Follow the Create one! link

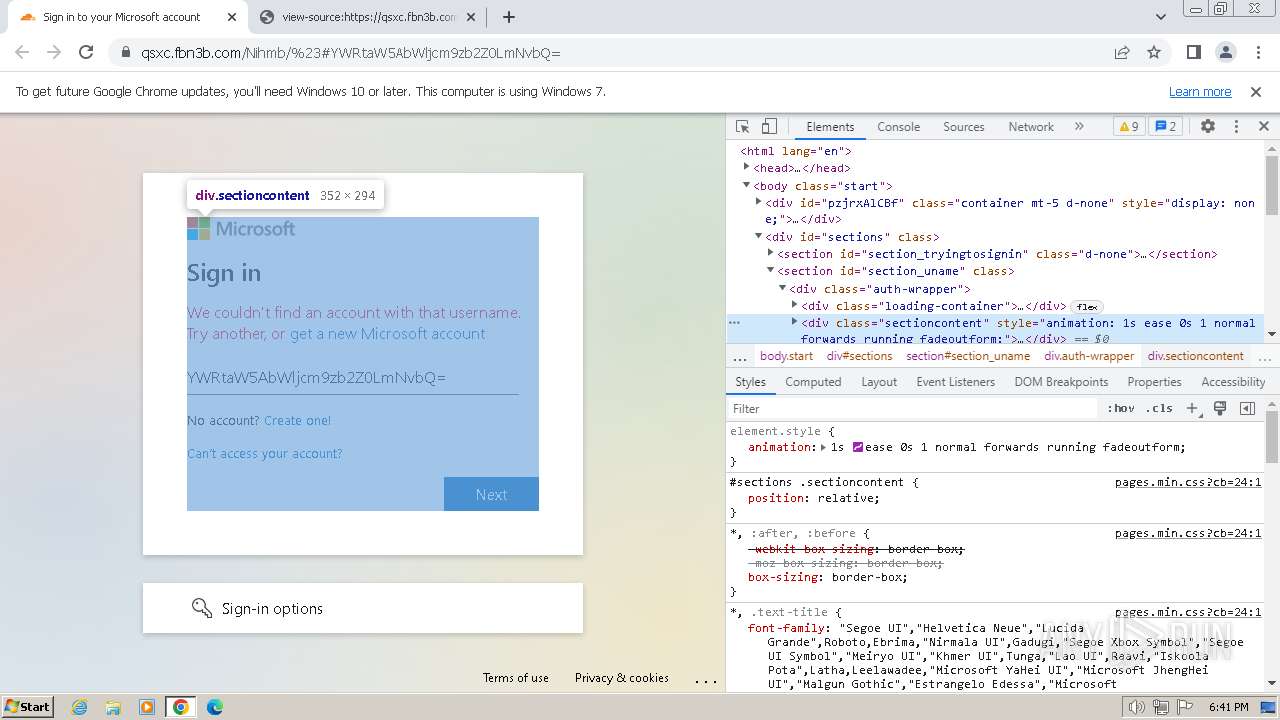coord(297,421)
